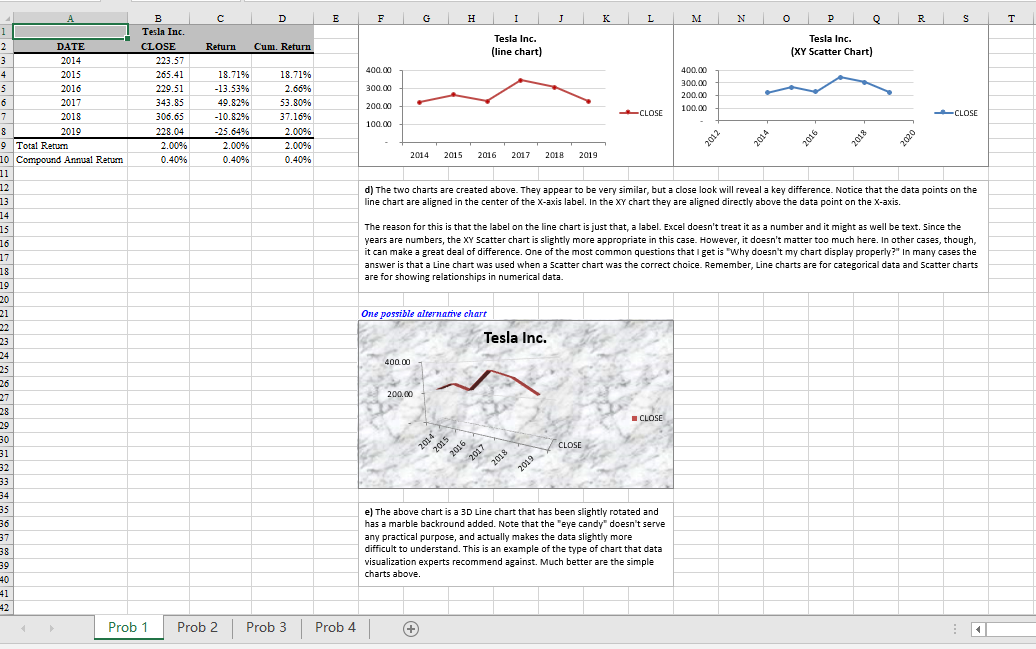Select the 18.71% cell in Return column
This screenshot has height=649, width=1036.
coord(220,75)
